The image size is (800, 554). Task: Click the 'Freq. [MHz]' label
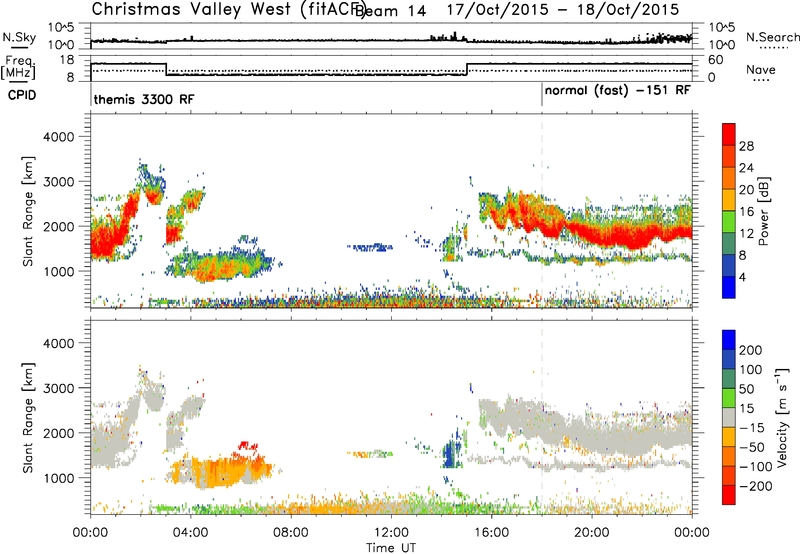pyautogui.click(x=18, y=68)
